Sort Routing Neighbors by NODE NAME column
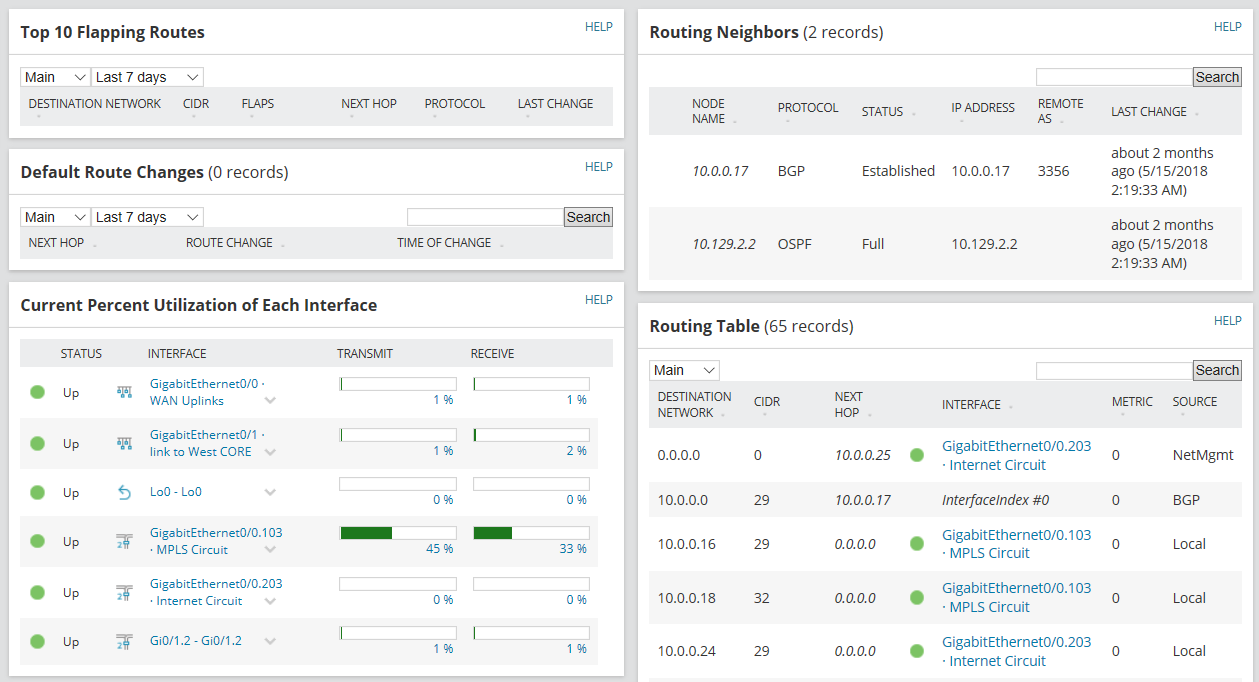The width and height of the screenshot is (1259, 682). click(x=708, y=111)
